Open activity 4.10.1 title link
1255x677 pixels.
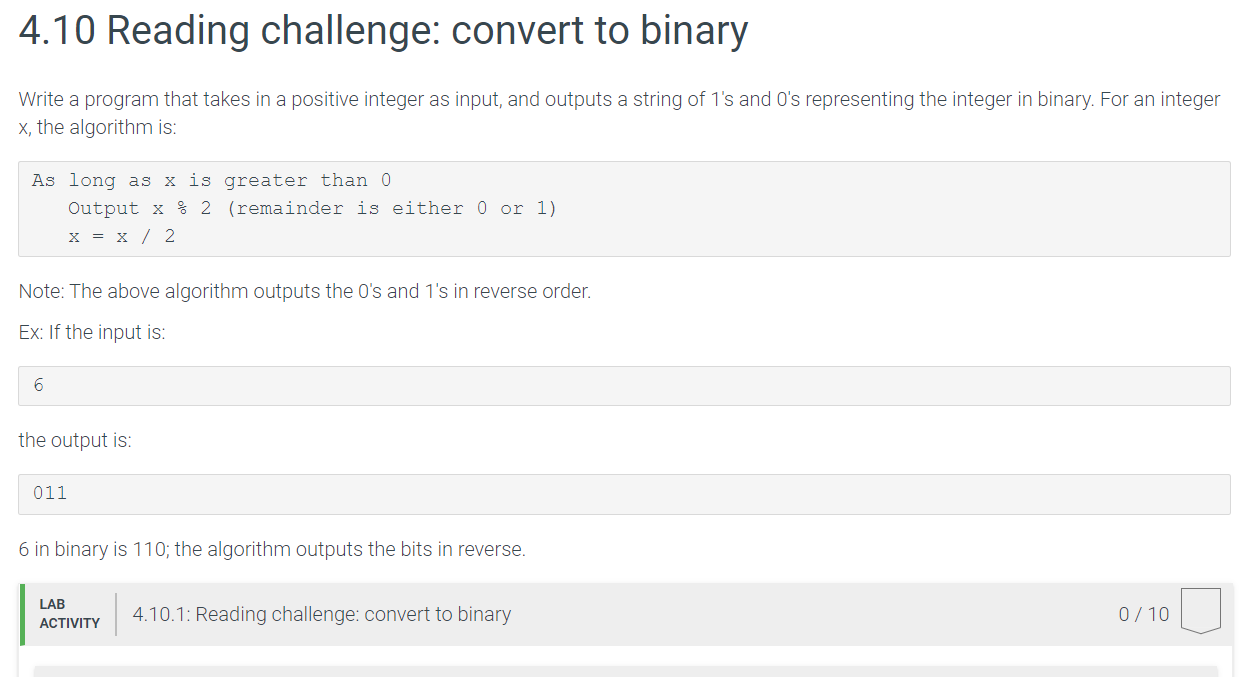click(323, 614)
